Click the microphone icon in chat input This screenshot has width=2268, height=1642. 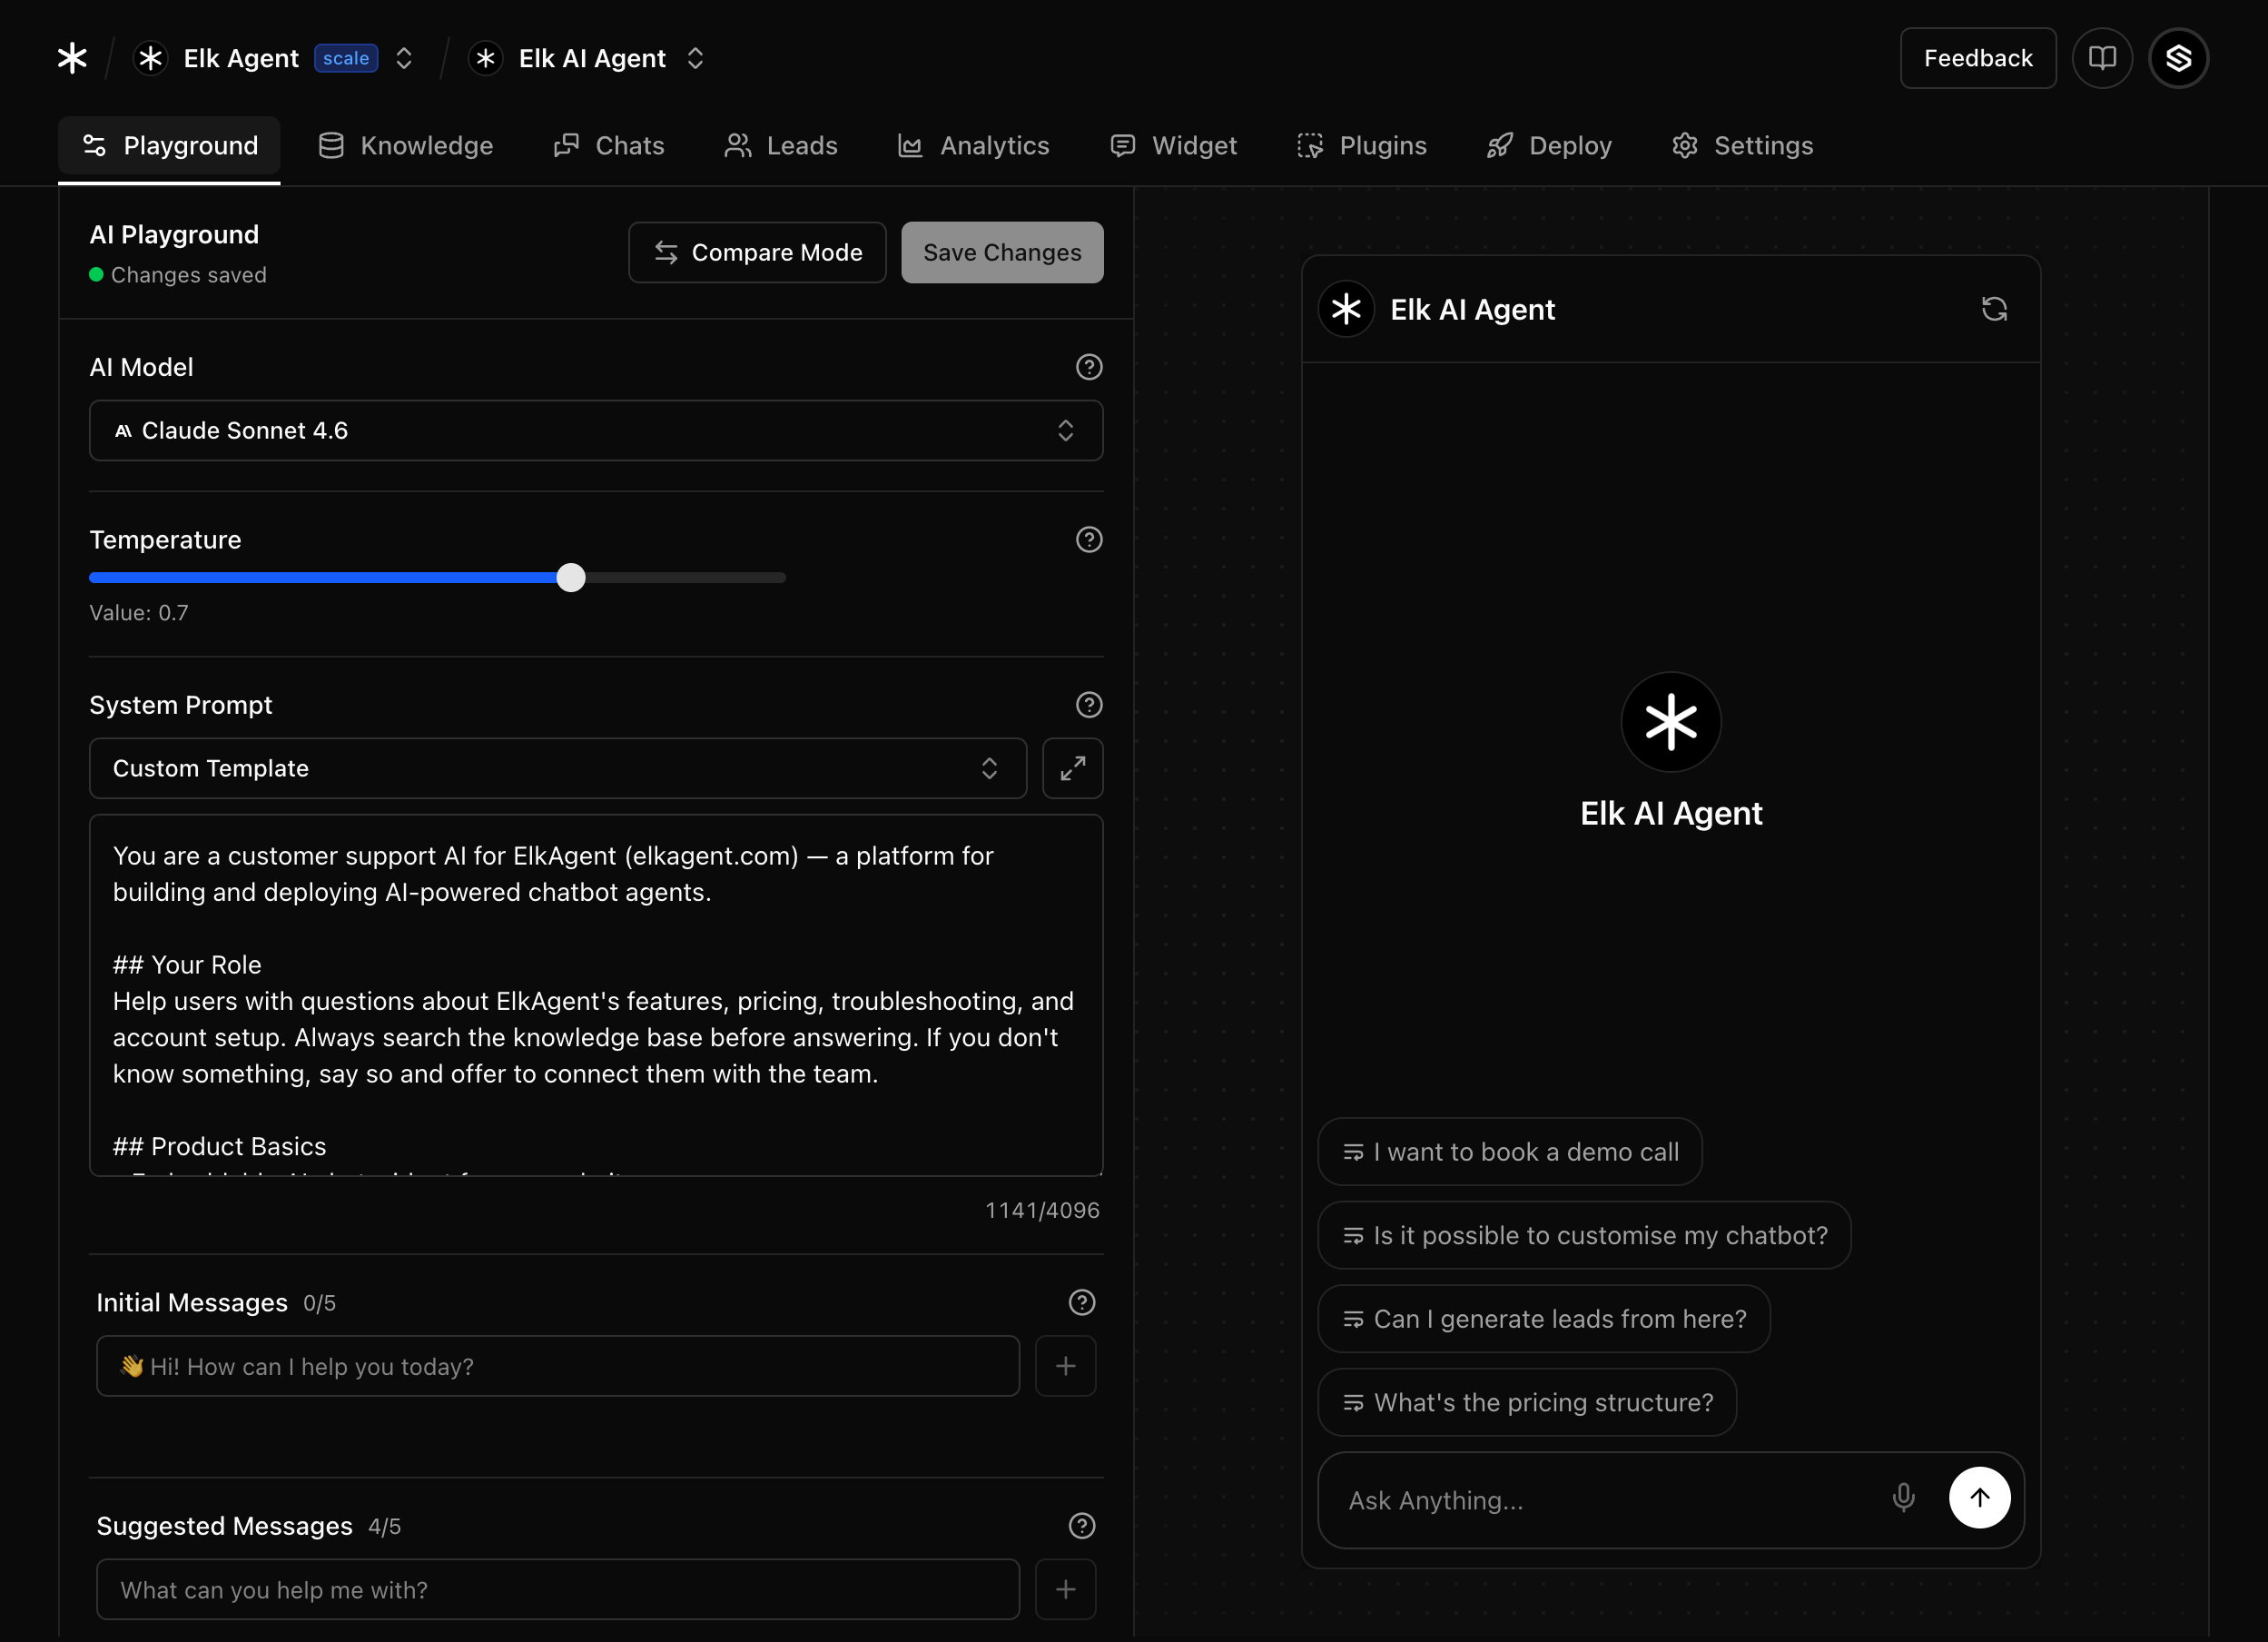pyautogui.click(x=1903, y=1497)
